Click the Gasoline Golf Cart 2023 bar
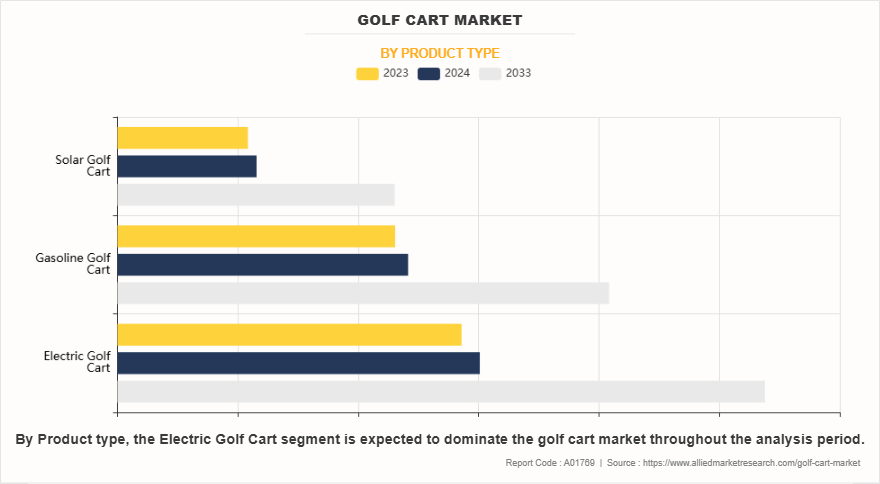This screenshot has width=880, height=484. (256, 236)
